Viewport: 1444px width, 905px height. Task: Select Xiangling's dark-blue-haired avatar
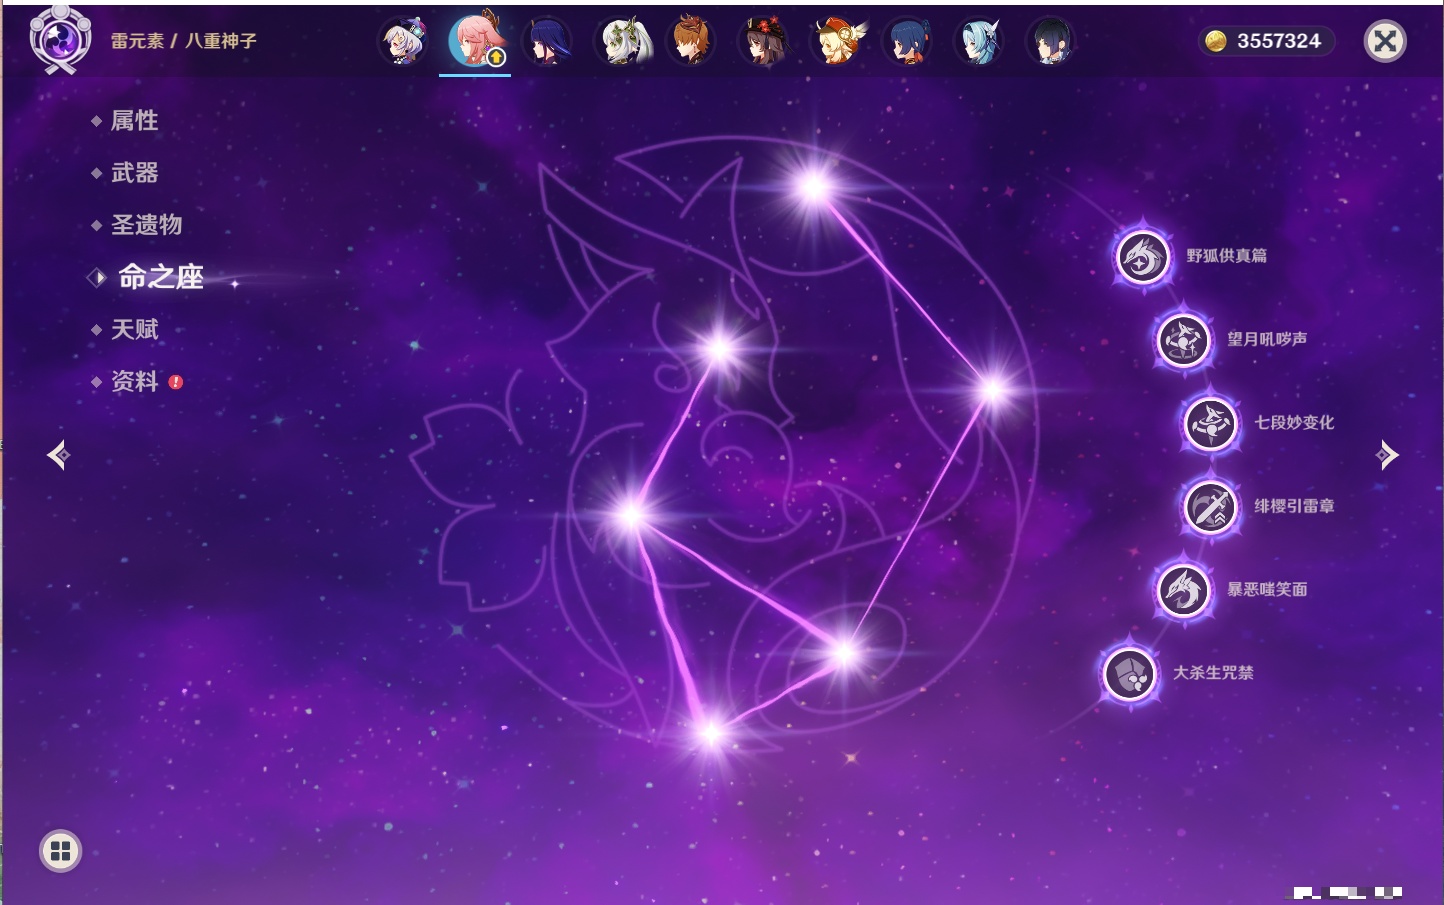[x=908, y=42]
